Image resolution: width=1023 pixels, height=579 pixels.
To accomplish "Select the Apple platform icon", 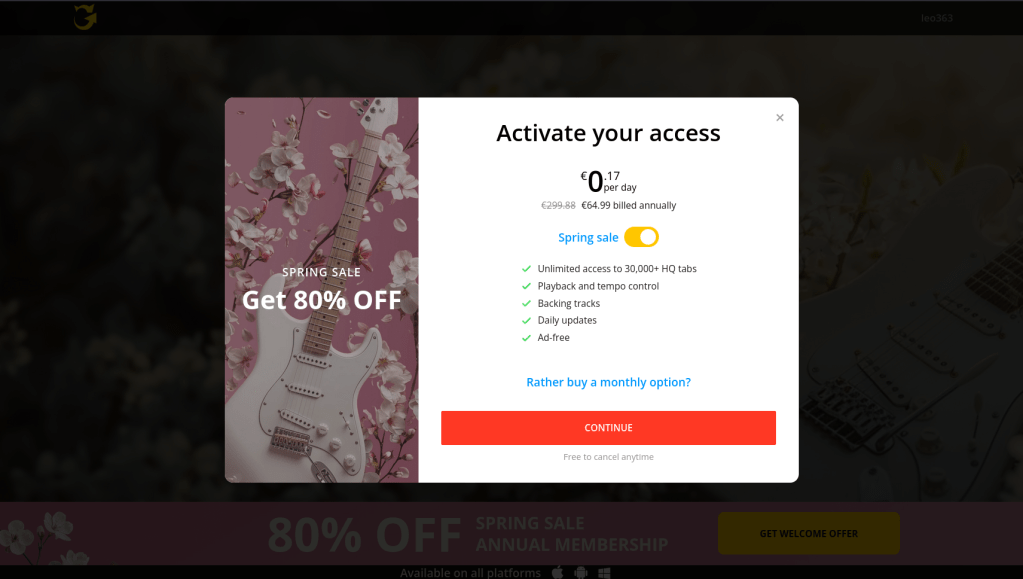I will (557, 572).
